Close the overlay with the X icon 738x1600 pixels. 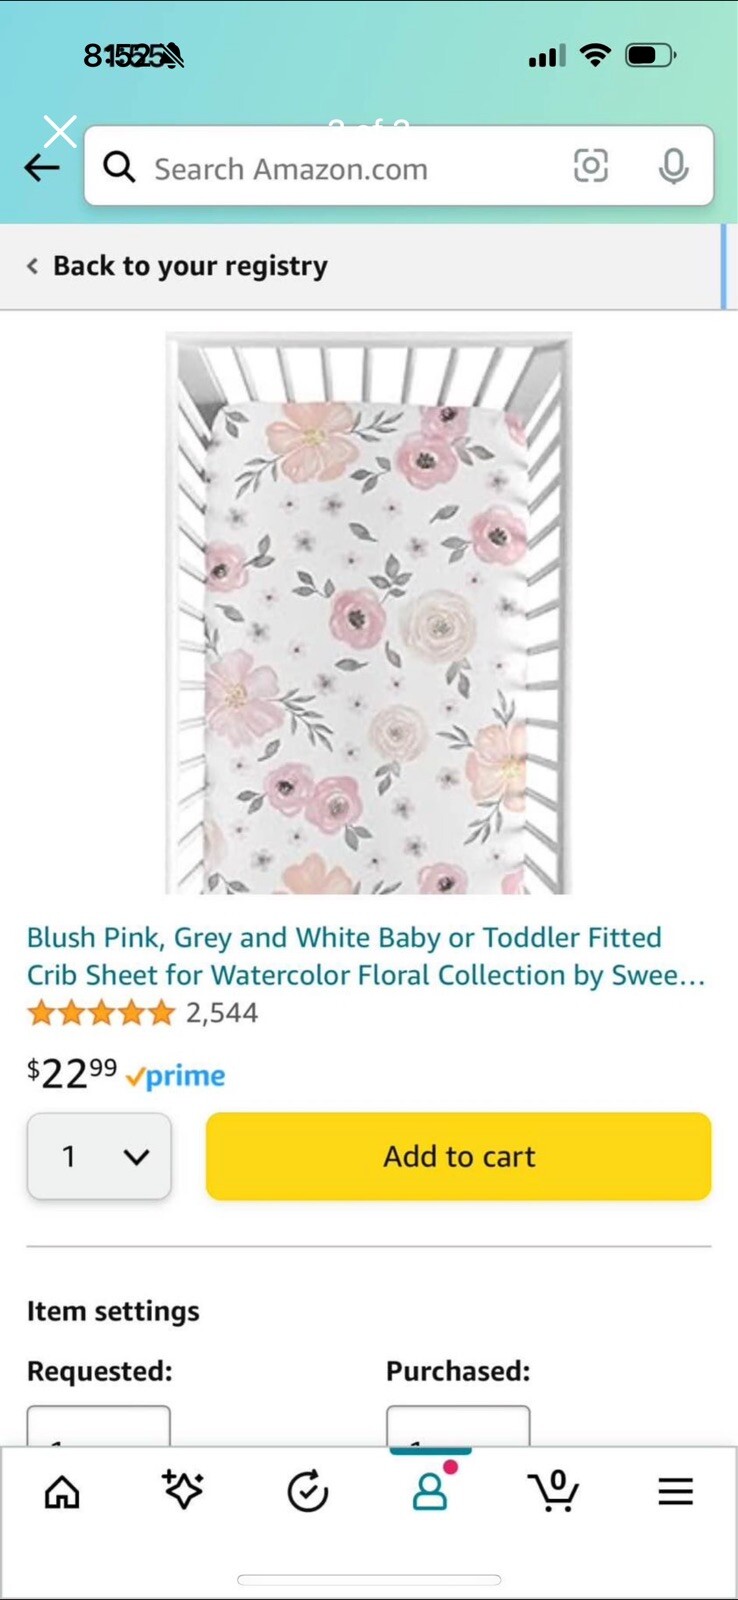(60, 131)
